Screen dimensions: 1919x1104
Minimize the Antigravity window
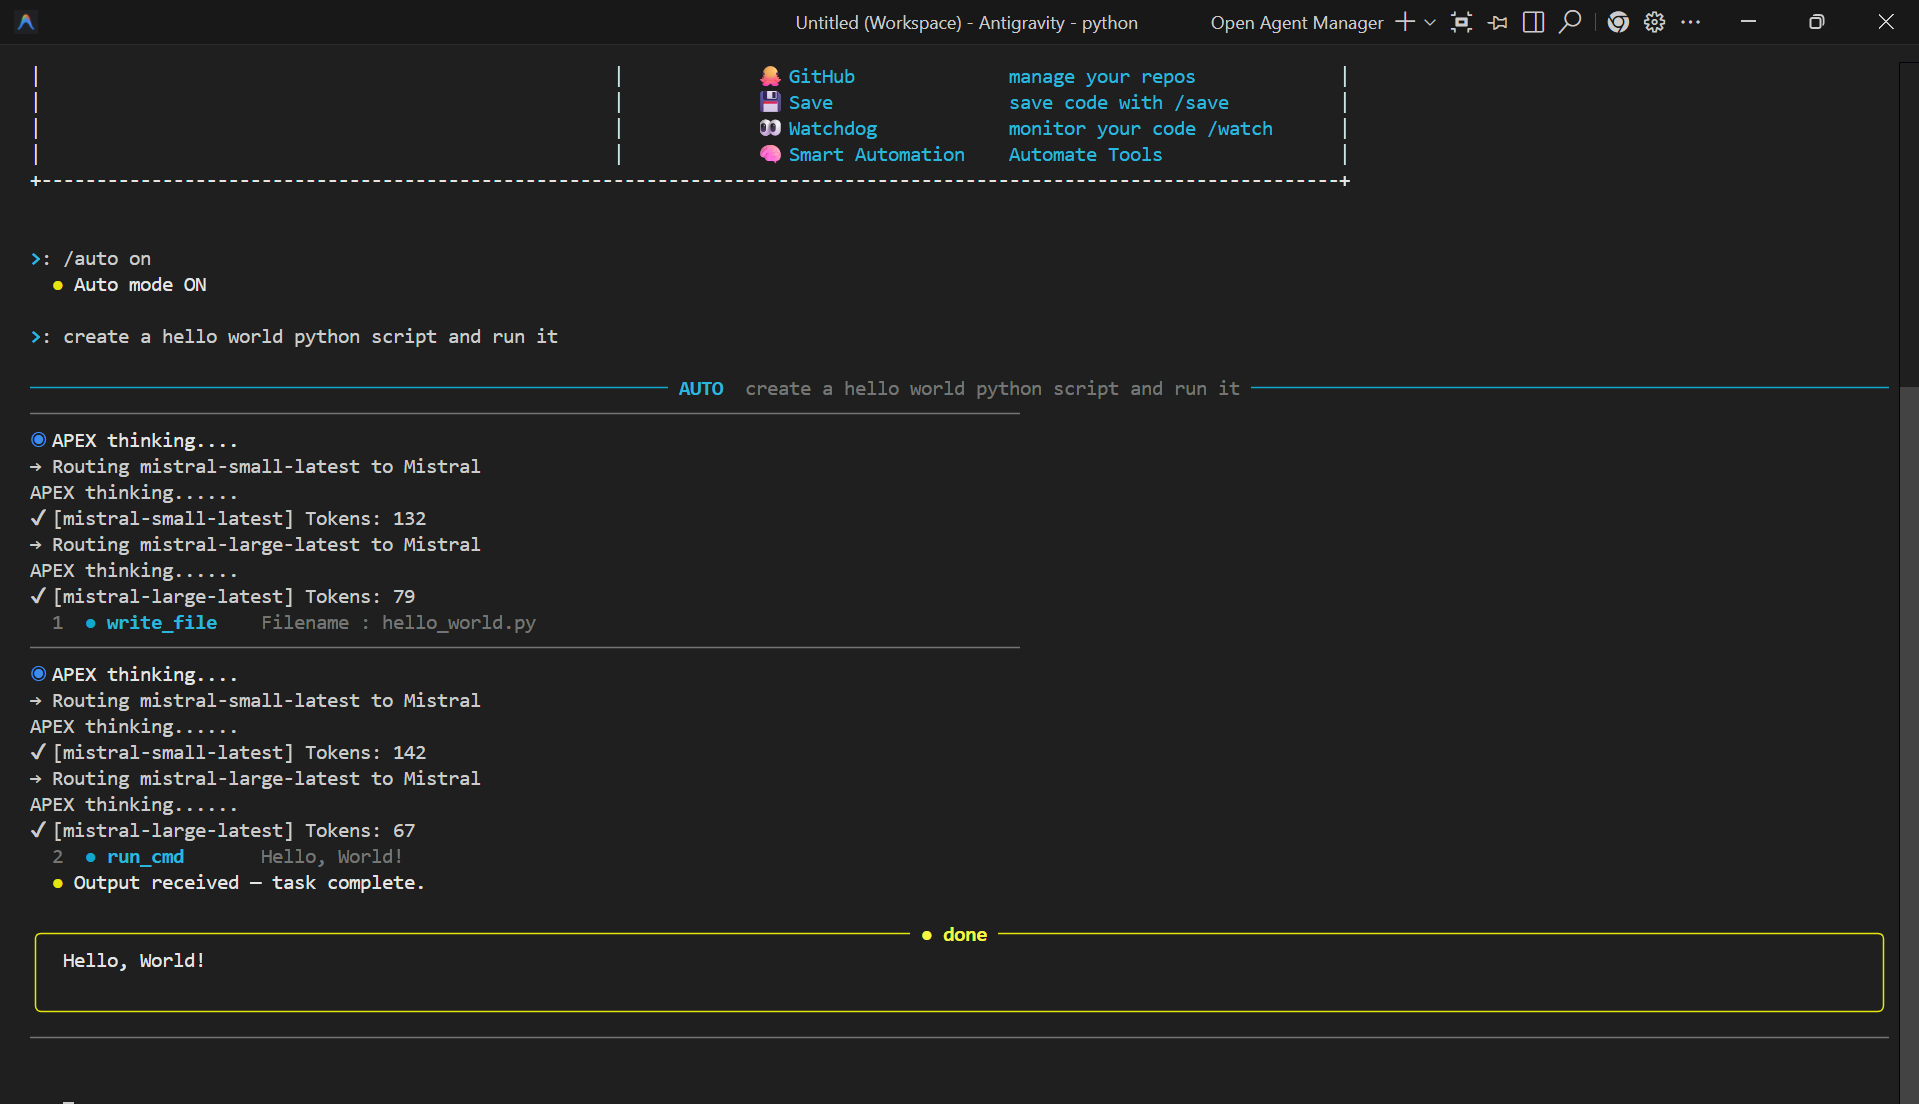(x=1748, y=22)
